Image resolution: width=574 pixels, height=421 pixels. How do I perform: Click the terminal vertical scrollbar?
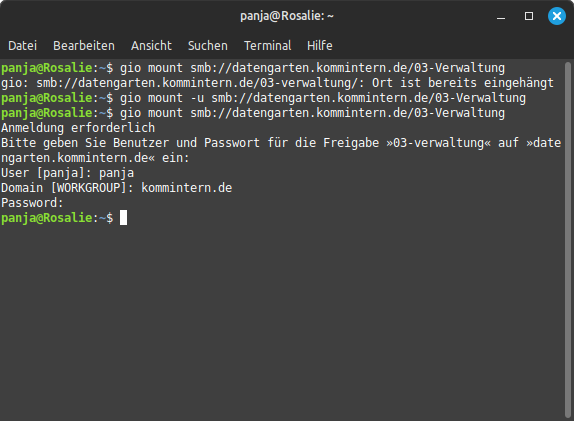568,240
